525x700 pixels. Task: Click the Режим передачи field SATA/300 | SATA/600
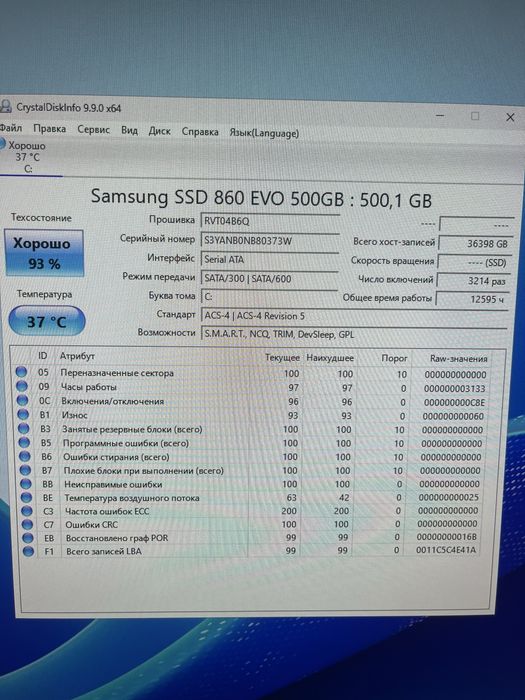(x=269, y=279)
